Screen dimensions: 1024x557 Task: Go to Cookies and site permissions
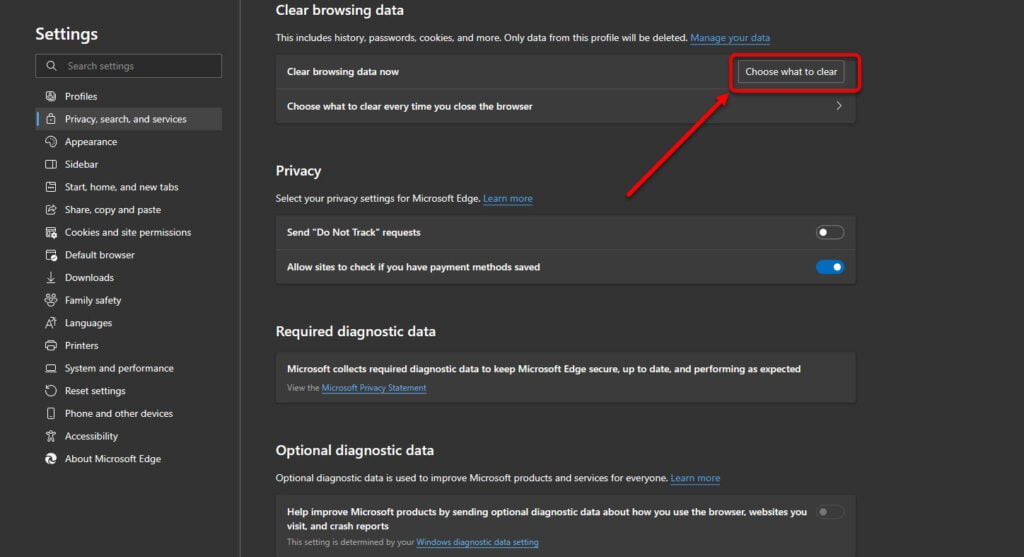click(129, 232)
